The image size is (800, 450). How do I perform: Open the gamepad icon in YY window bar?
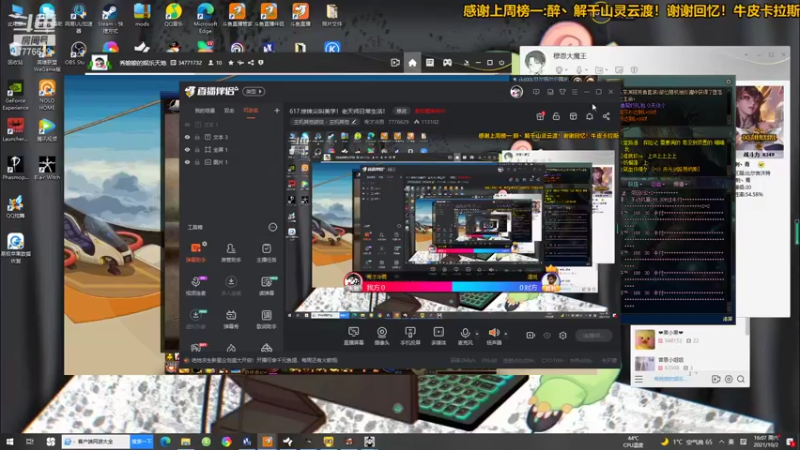coord(447,63)
